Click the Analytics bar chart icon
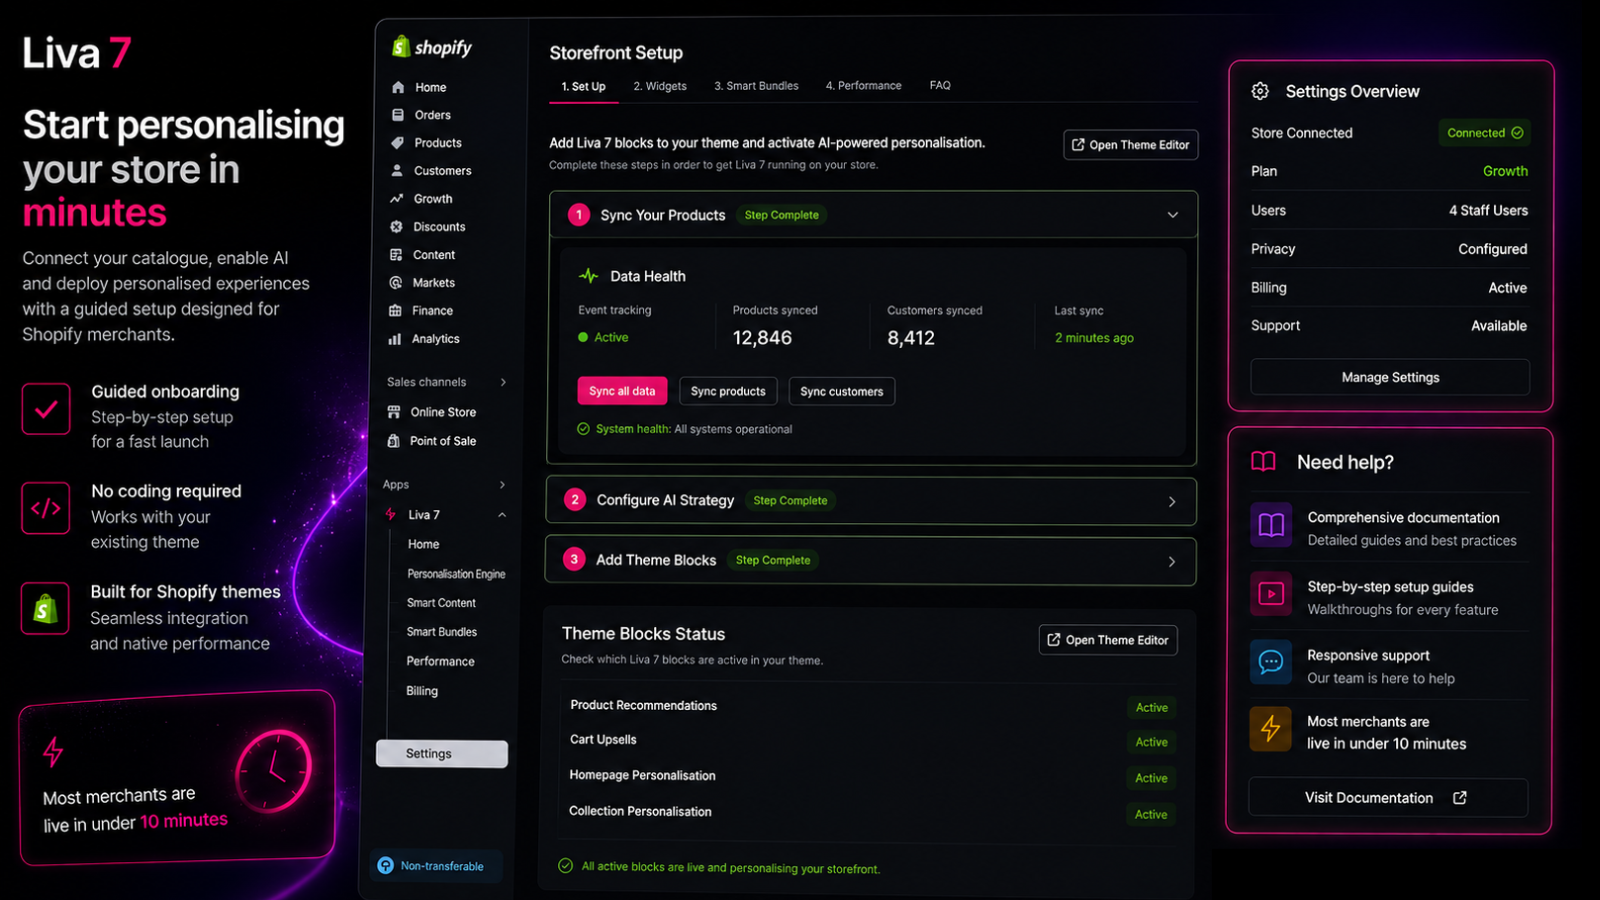1600x900 pixels. tap(395, 339)
